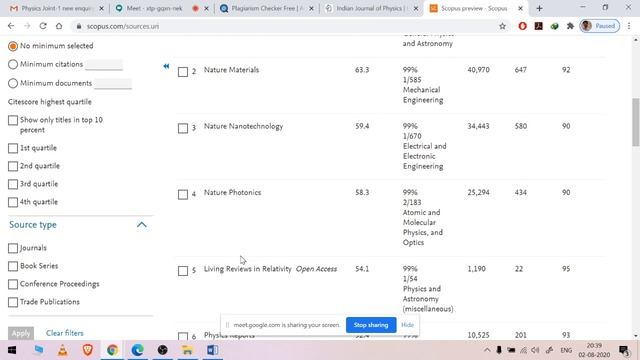
Task: Open the red Opera-style extension icon
Action: click(522, 26)
